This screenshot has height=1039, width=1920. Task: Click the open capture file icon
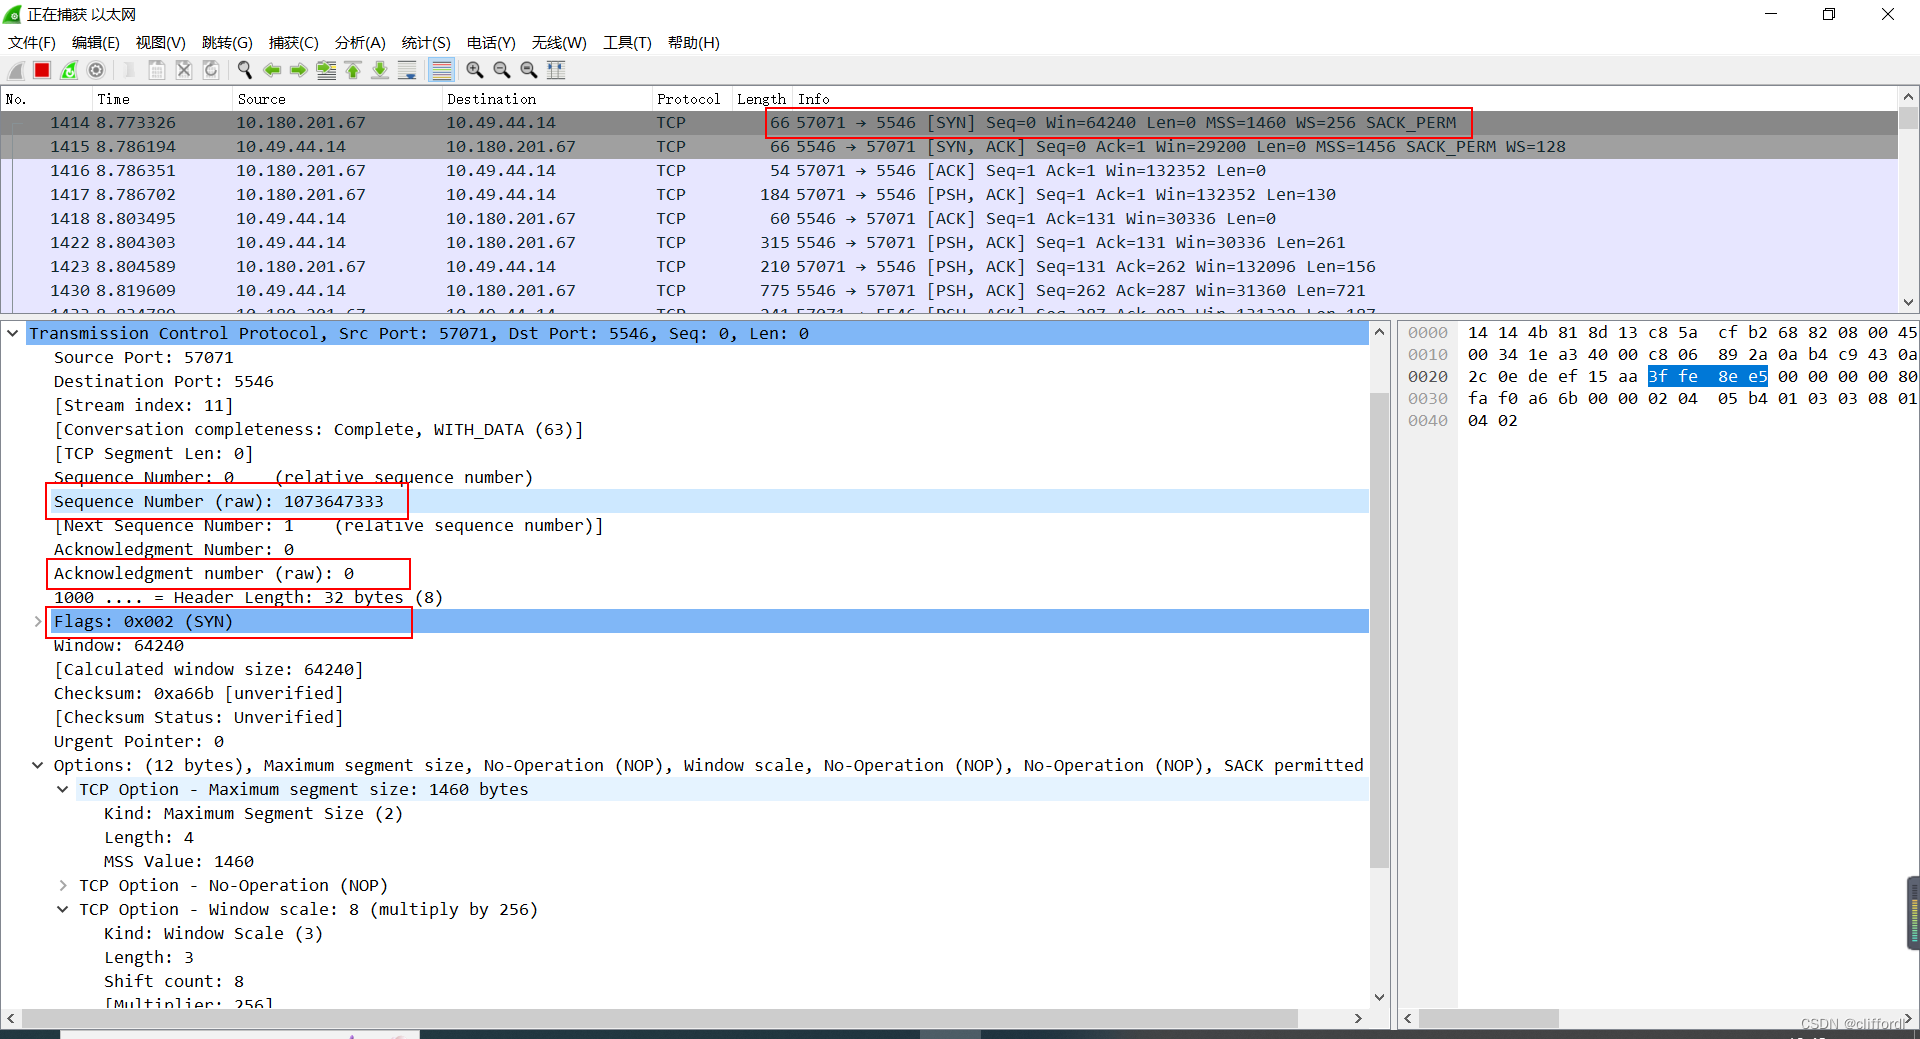click(130, 70)
